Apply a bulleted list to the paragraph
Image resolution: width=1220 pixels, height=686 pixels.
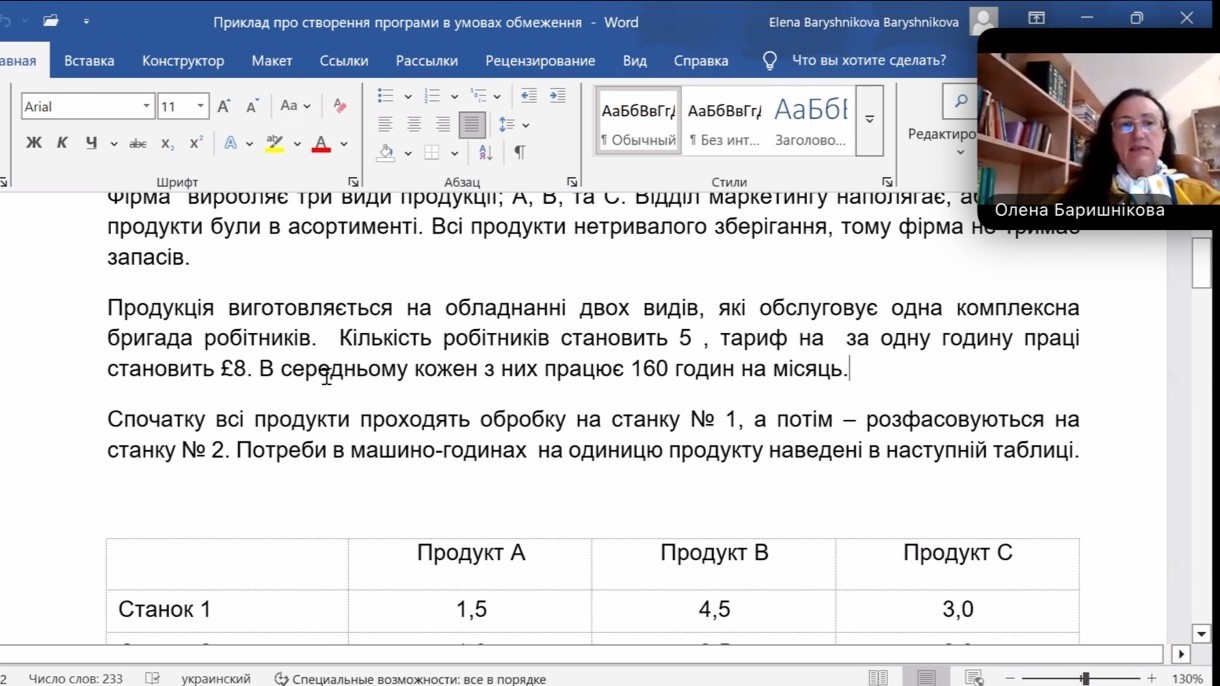(x=385, y=96)
